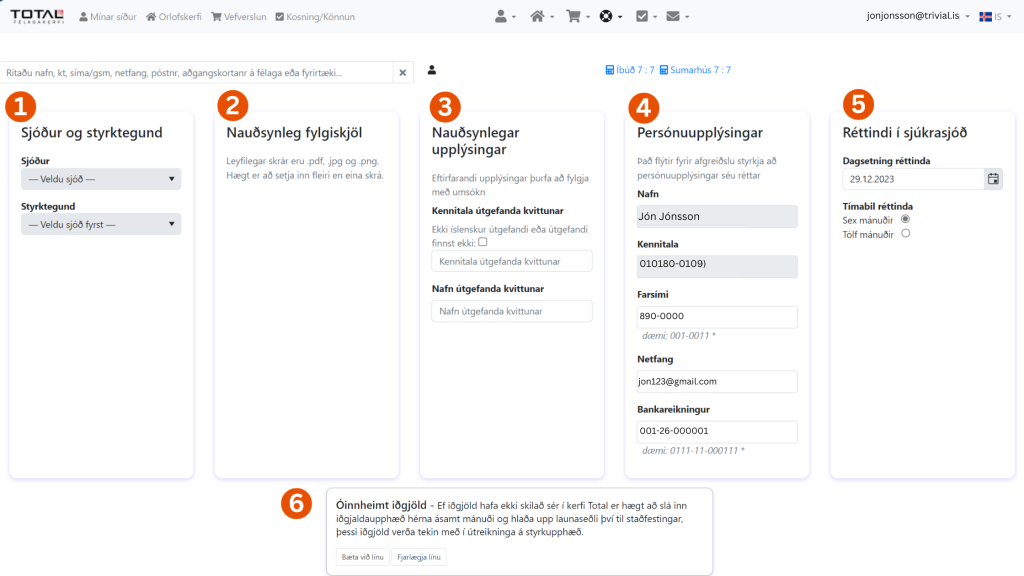Select the 'Tólf mánuðir' radio option
Screen dimensions: 1024x576
pos(905,233)
